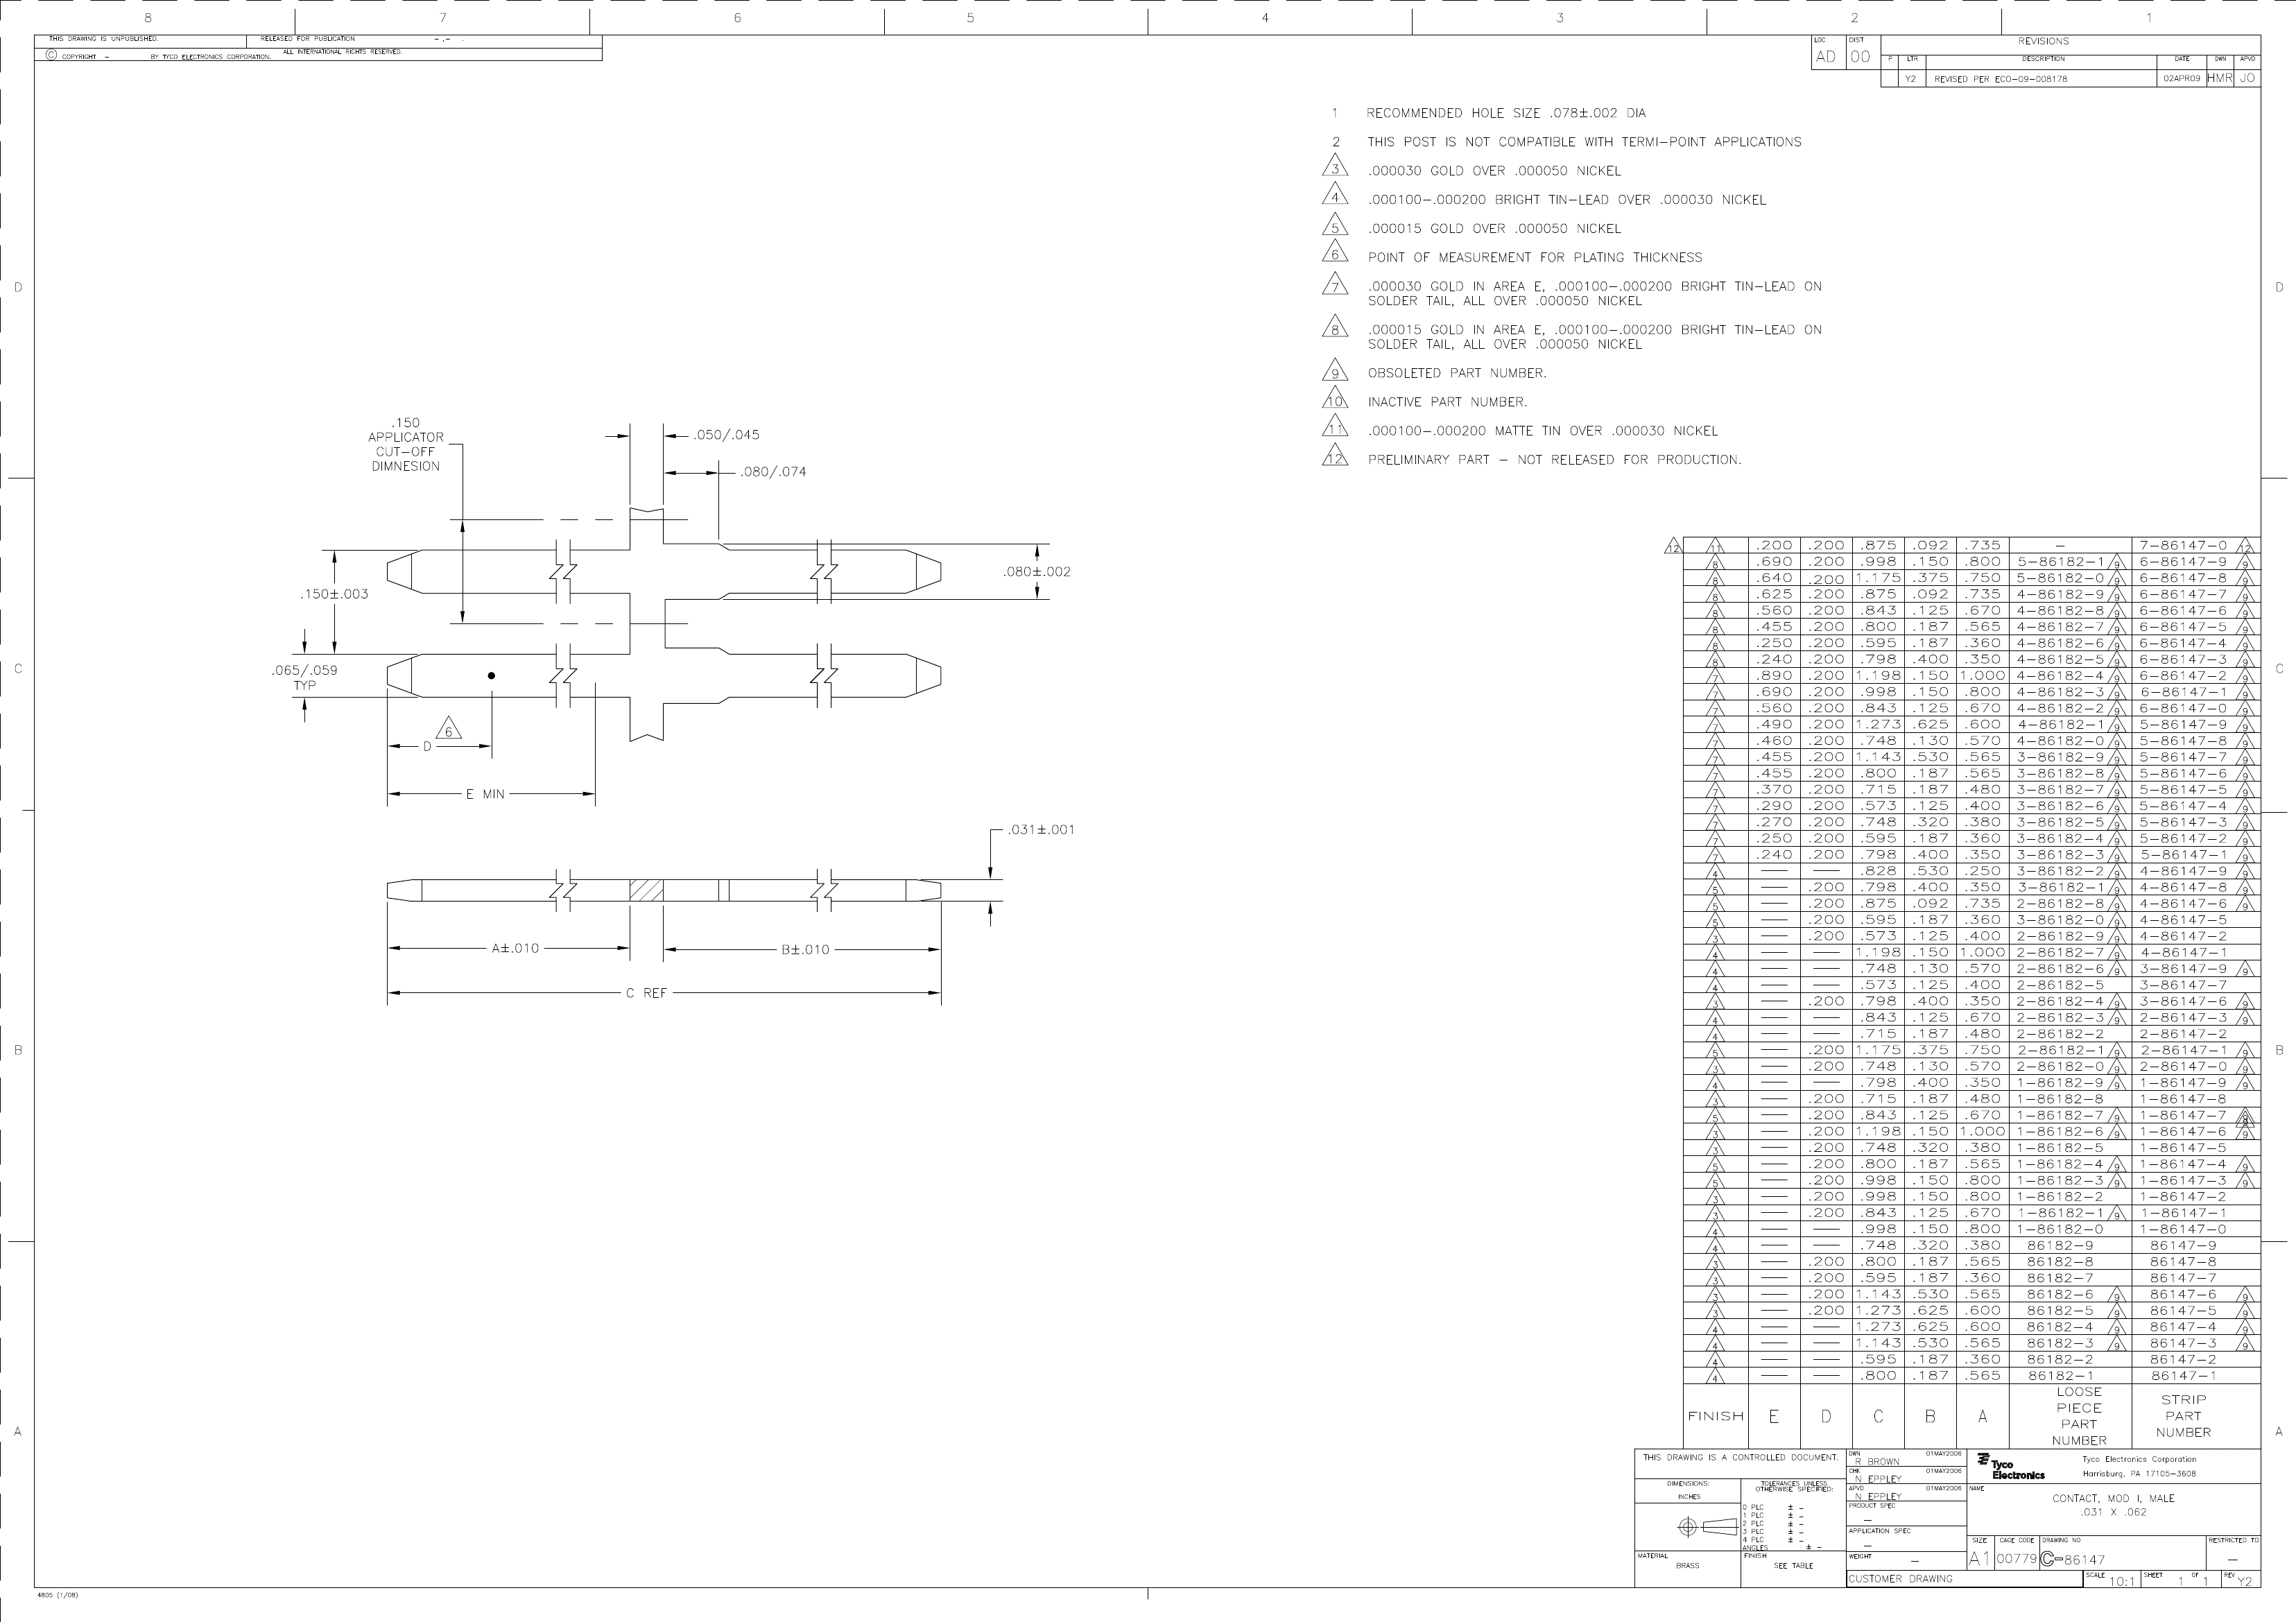Click the drawing number C-86147

(2073, 1559)
